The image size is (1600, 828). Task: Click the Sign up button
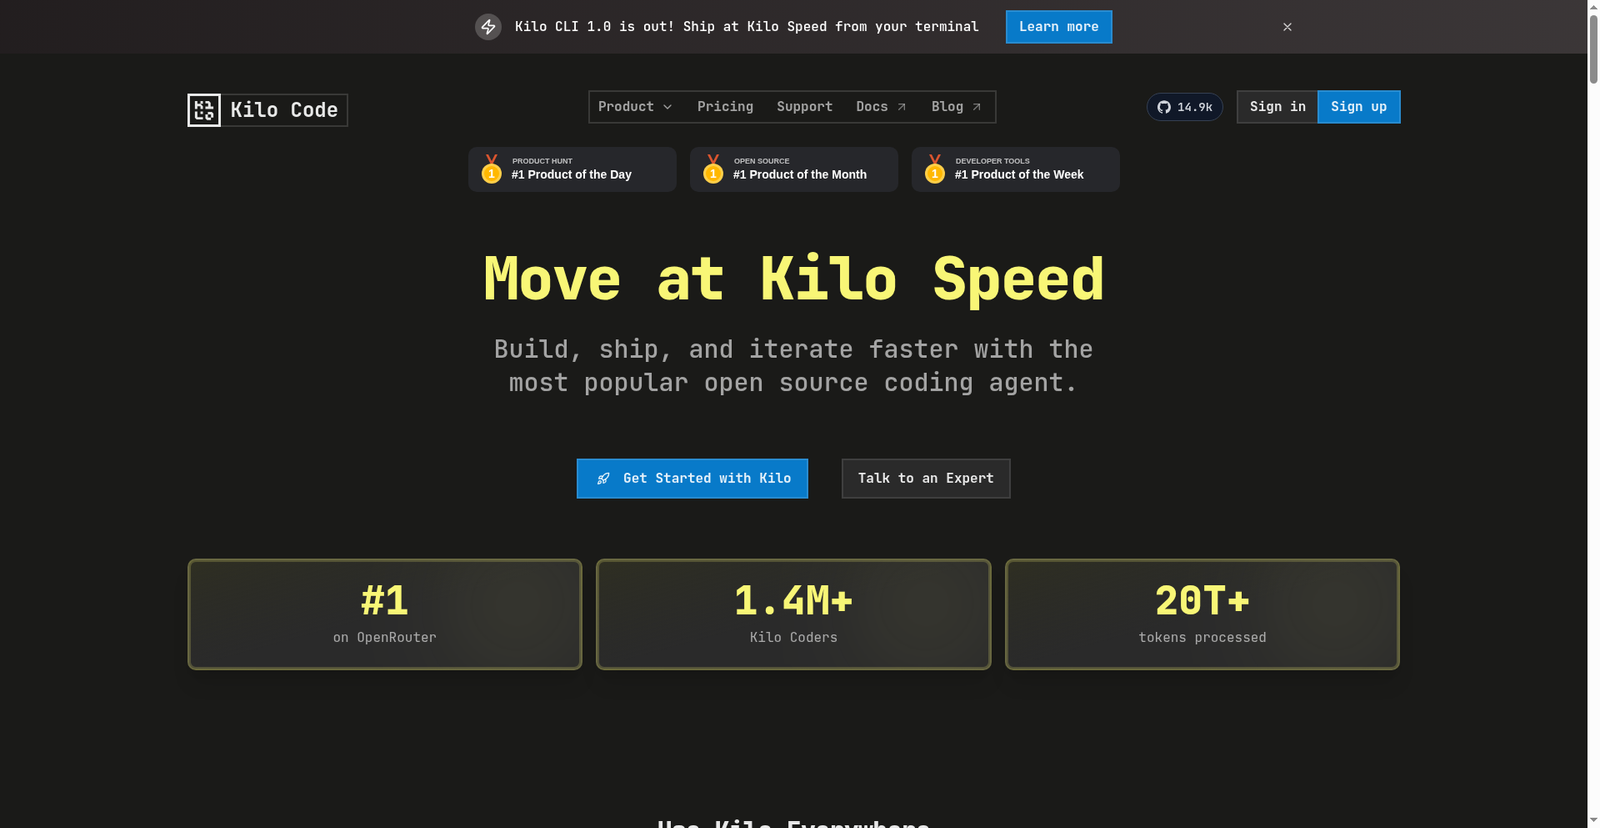click(1358, 107)
